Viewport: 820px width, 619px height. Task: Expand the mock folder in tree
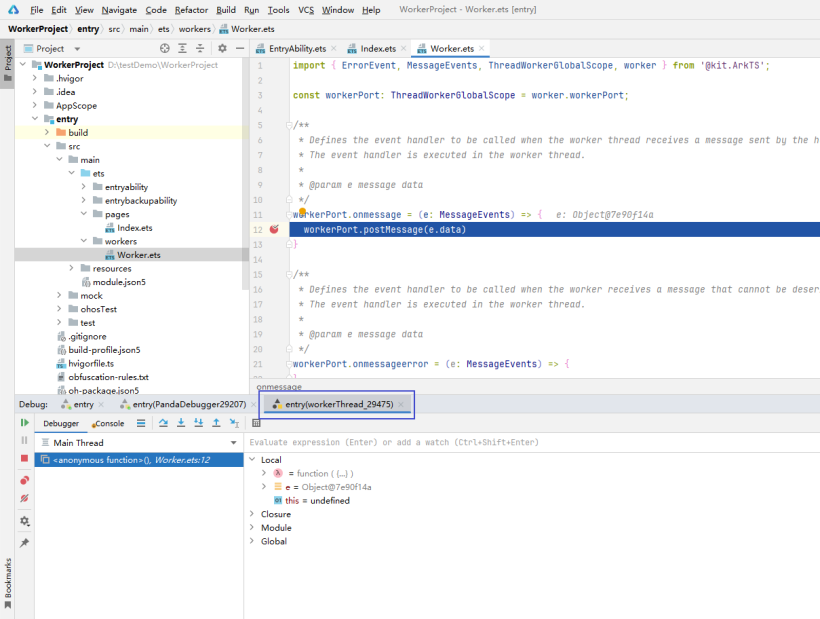tap(60, 296)
